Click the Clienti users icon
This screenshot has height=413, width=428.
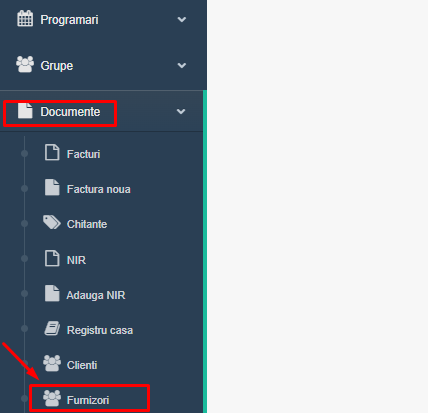pos(52,363)
